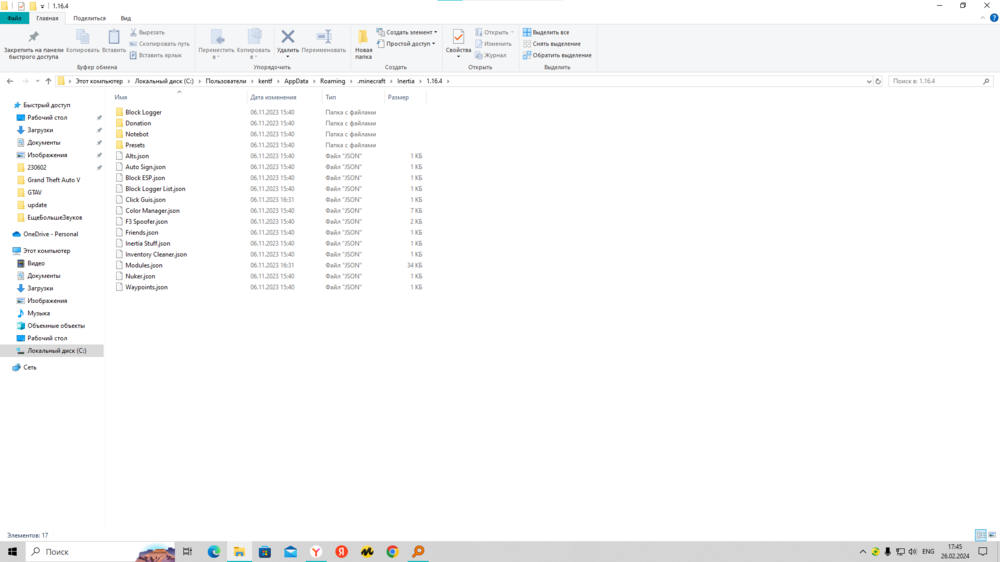Screen dimensions: 1000x562
Task: Select the Block Logger folder
Action: pos(143,112)
